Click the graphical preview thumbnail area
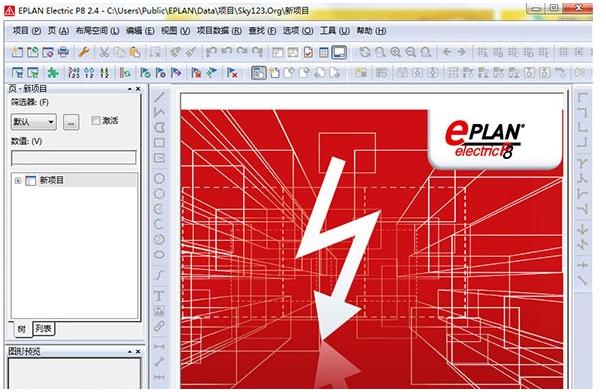The image size is (606, 392). tap(74, 373)
